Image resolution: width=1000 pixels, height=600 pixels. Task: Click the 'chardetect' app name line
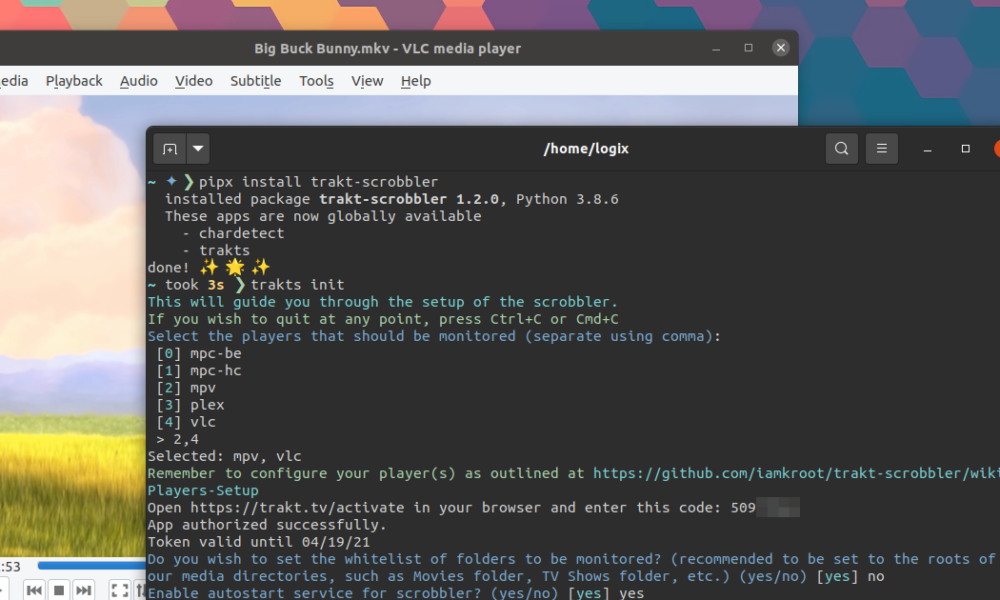point(233,233)
